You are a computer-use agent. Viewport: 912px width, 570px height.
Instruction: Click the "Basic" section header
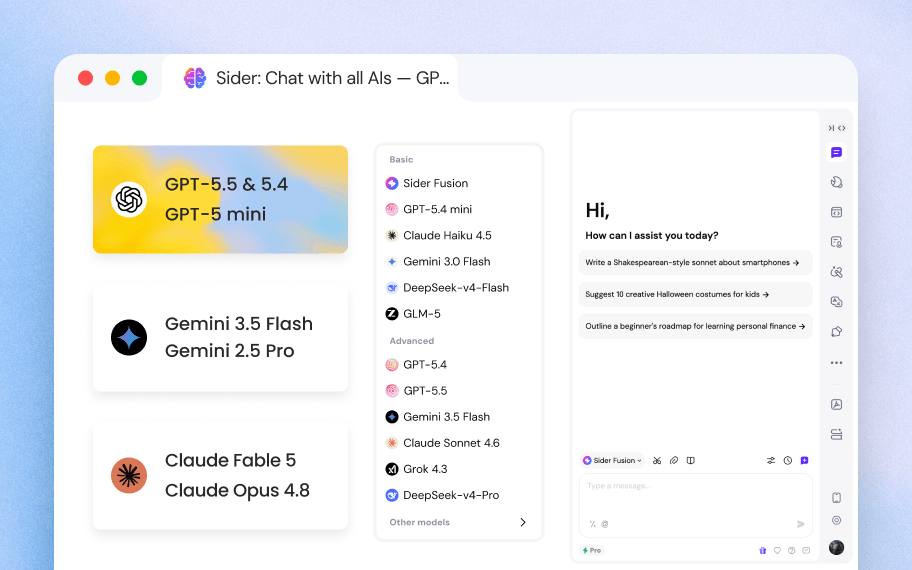pos(401,159)
